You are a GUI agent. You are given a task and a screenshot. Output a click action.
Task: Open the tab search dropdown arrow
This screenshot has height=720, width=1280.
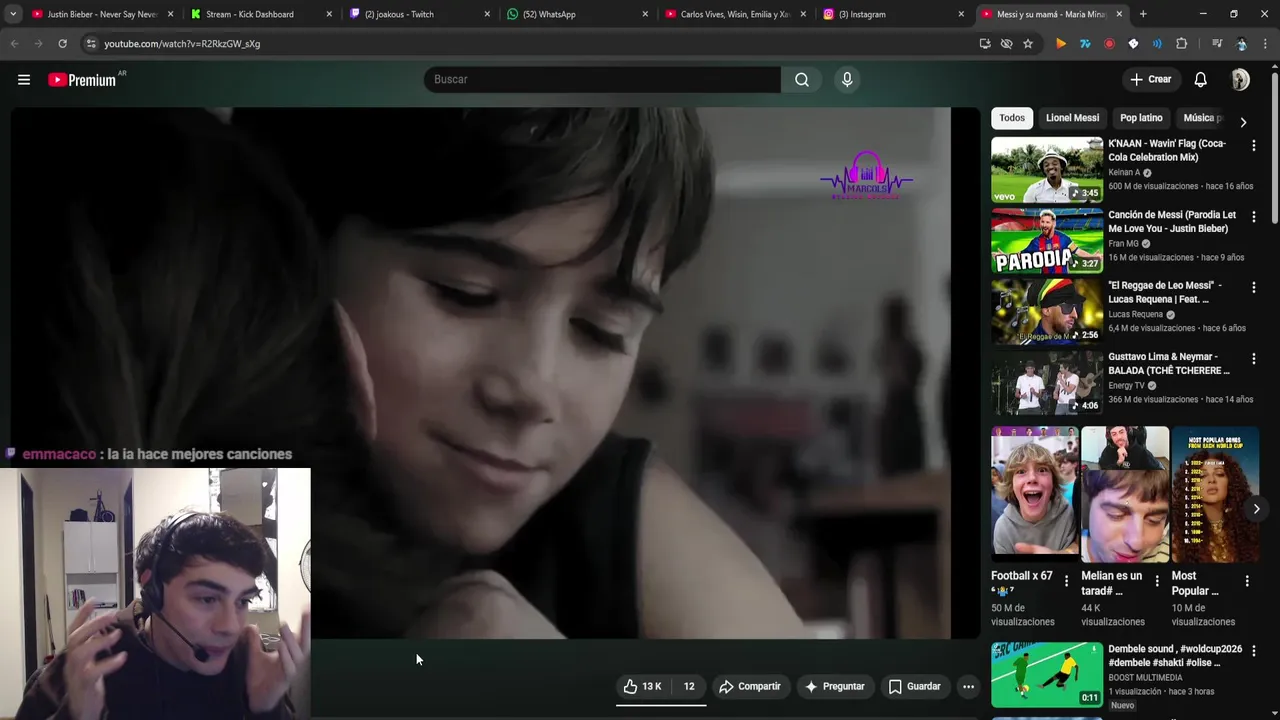[x=12, y=14]
